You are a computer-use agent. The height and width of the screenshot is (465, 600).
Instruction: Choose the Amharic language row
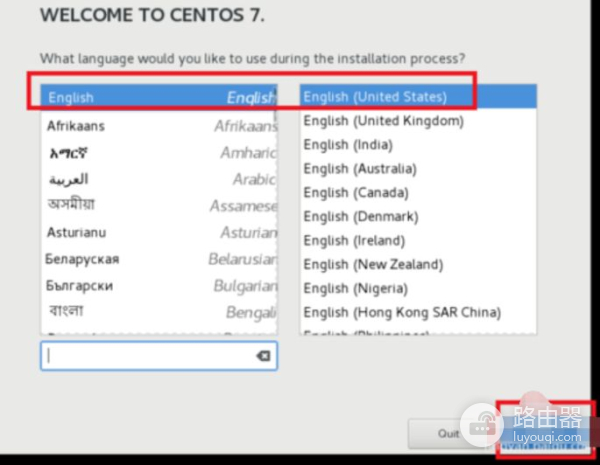point(160,153)
